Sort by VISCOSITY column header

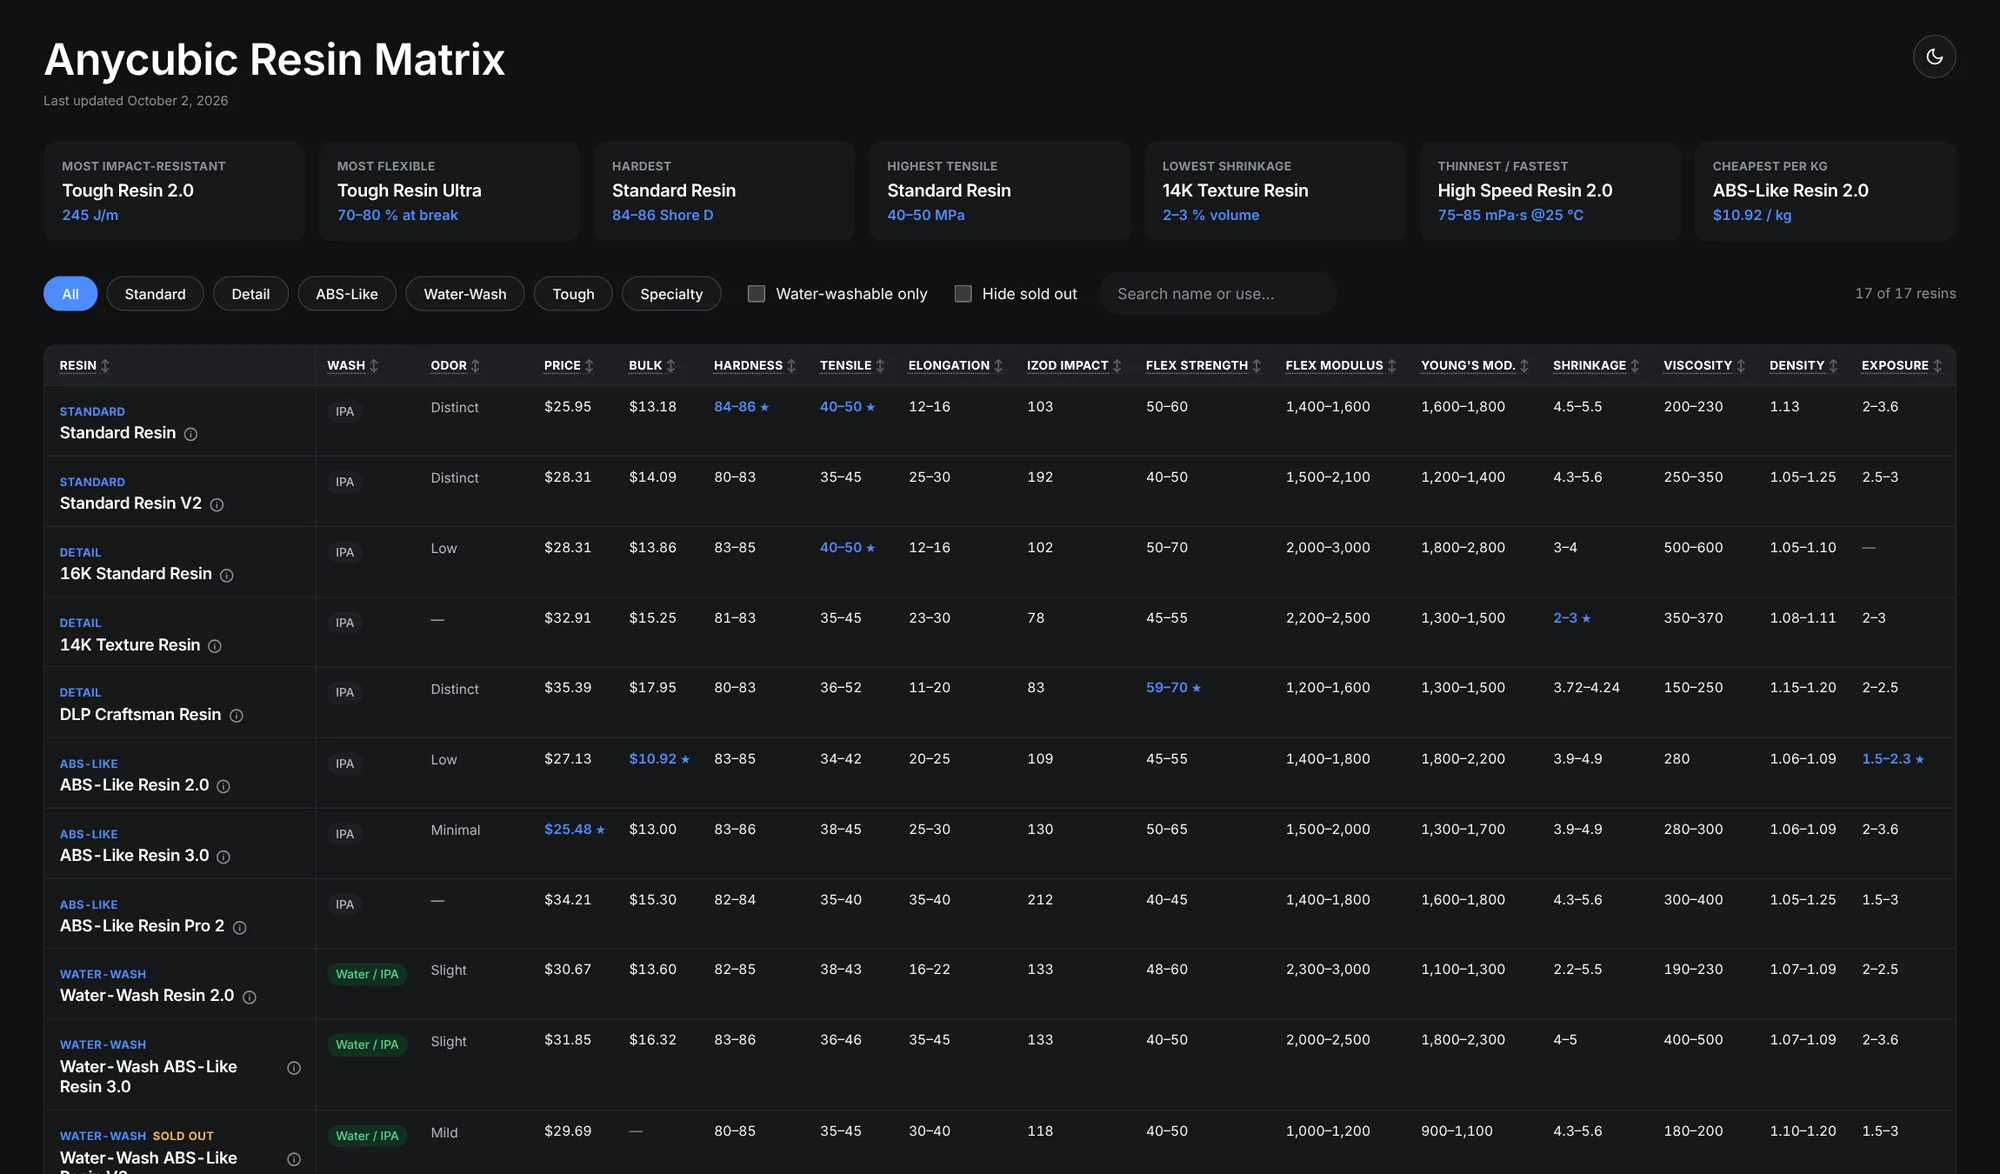tap(1704, 366)
